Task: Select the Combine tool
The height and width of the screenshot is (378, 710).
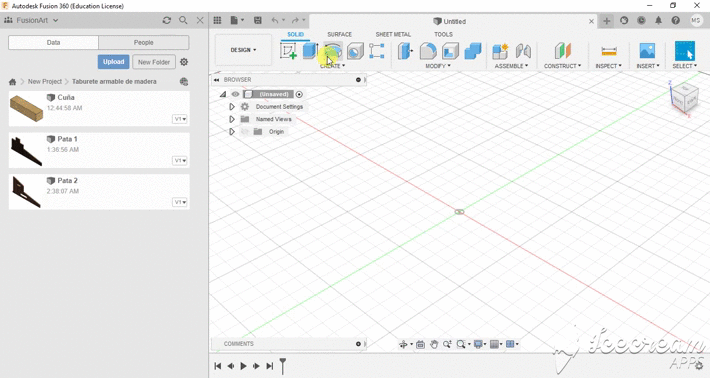Action: point(473,51)
